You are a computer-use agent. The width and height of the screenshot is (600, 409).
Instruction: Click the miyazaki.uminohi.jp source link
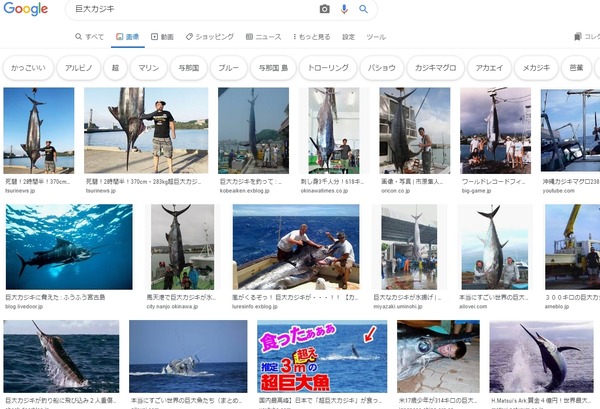tap(398, 306)
